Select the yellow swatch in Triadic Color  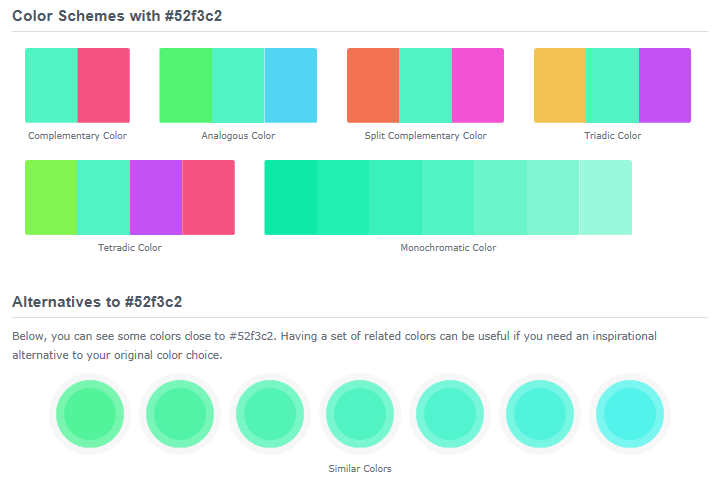pos(560,85)
